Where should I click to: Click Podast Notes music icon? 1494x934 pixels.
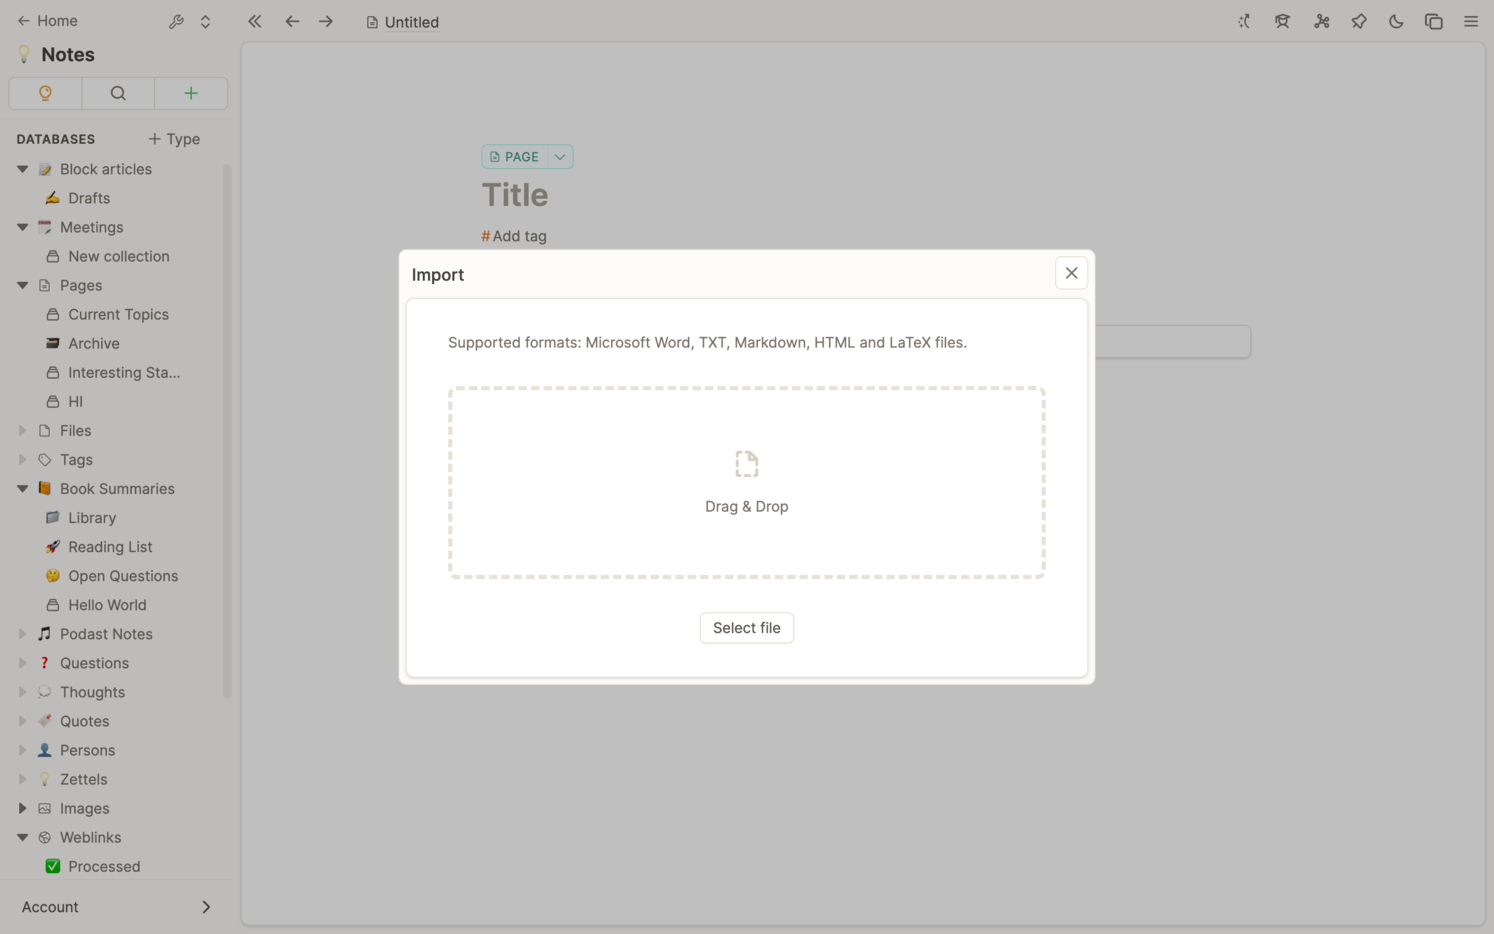(44, 633)
